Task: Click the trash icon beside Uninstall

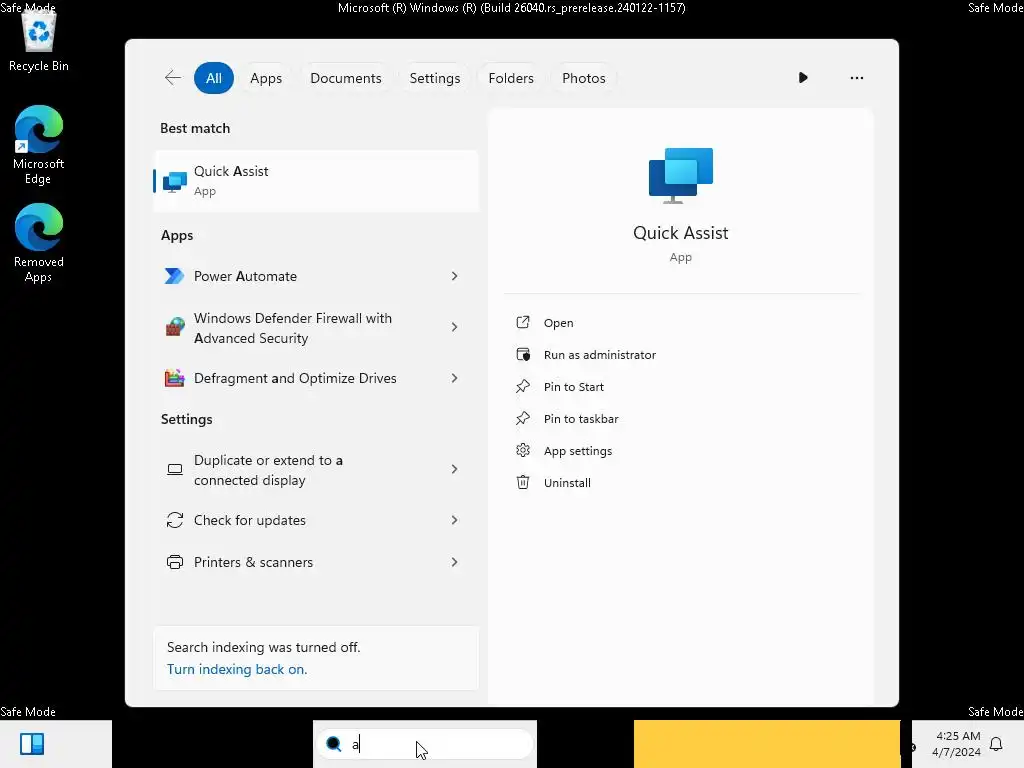Action: click(522, 482)
